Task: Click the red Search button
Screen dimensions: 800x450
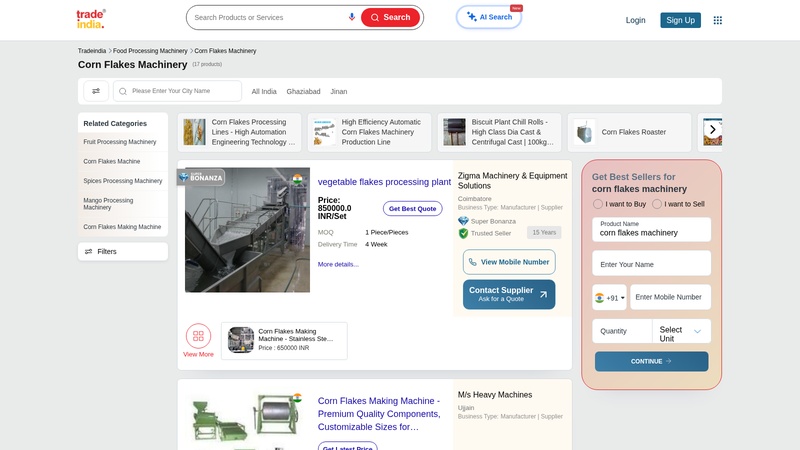Action: tap(390, 17)
